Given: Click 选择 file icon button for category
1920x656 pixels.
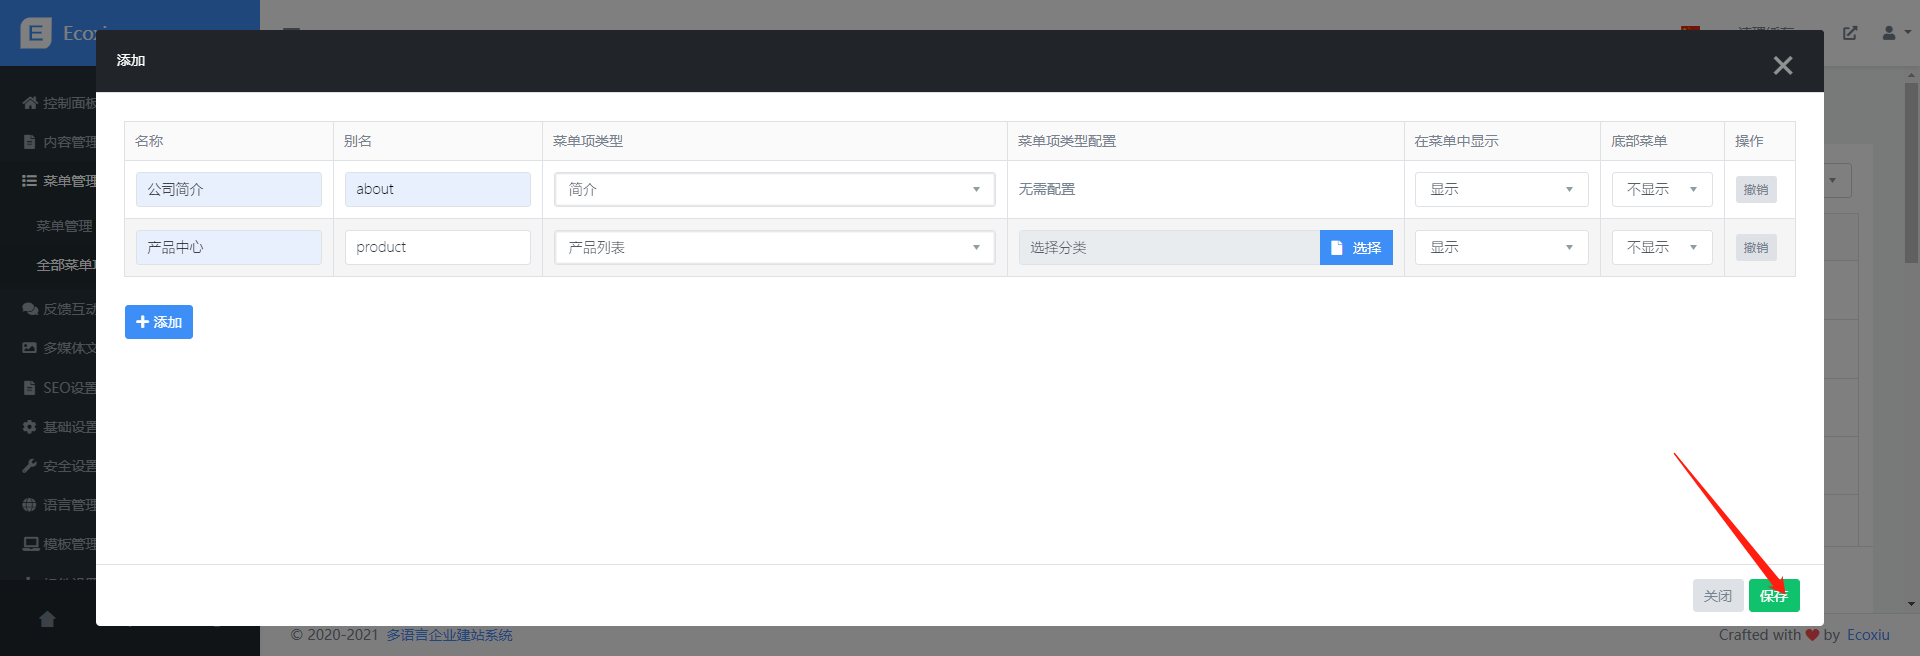Looking at the screenshot, I should [1355, 248].
